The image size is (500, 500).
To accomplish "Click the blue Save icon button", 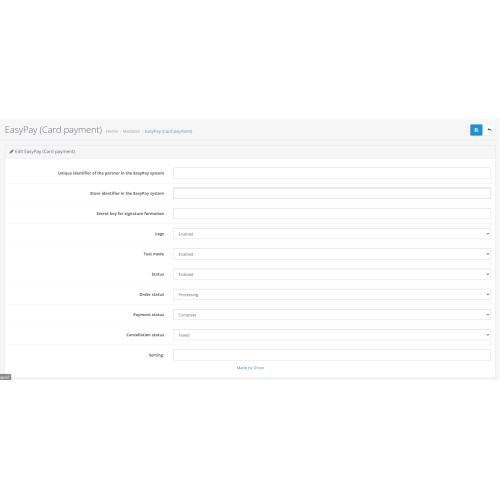I will tap(476, 130).
